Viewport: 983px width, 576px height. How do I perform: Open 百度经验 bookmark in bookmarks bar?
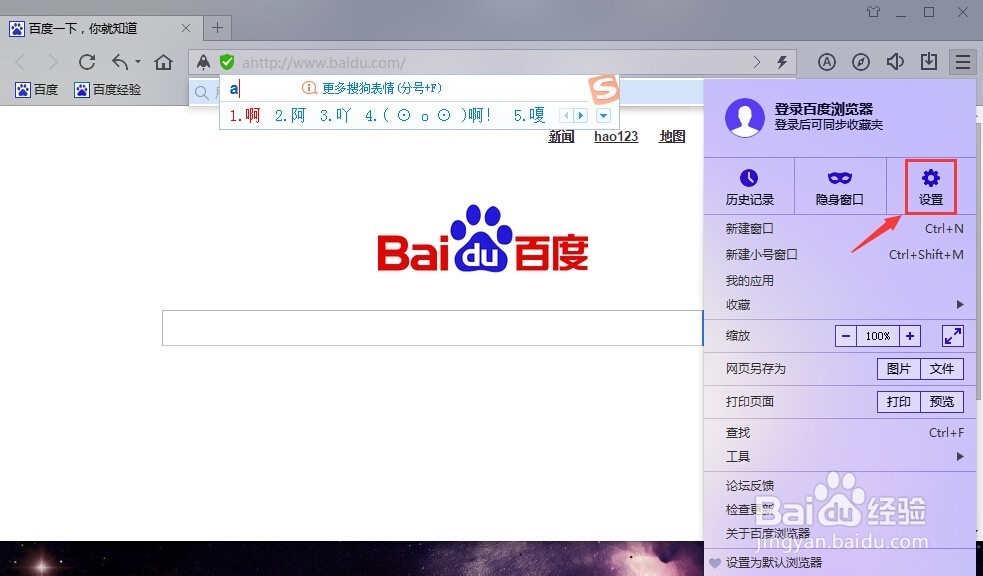pos(107,90)
